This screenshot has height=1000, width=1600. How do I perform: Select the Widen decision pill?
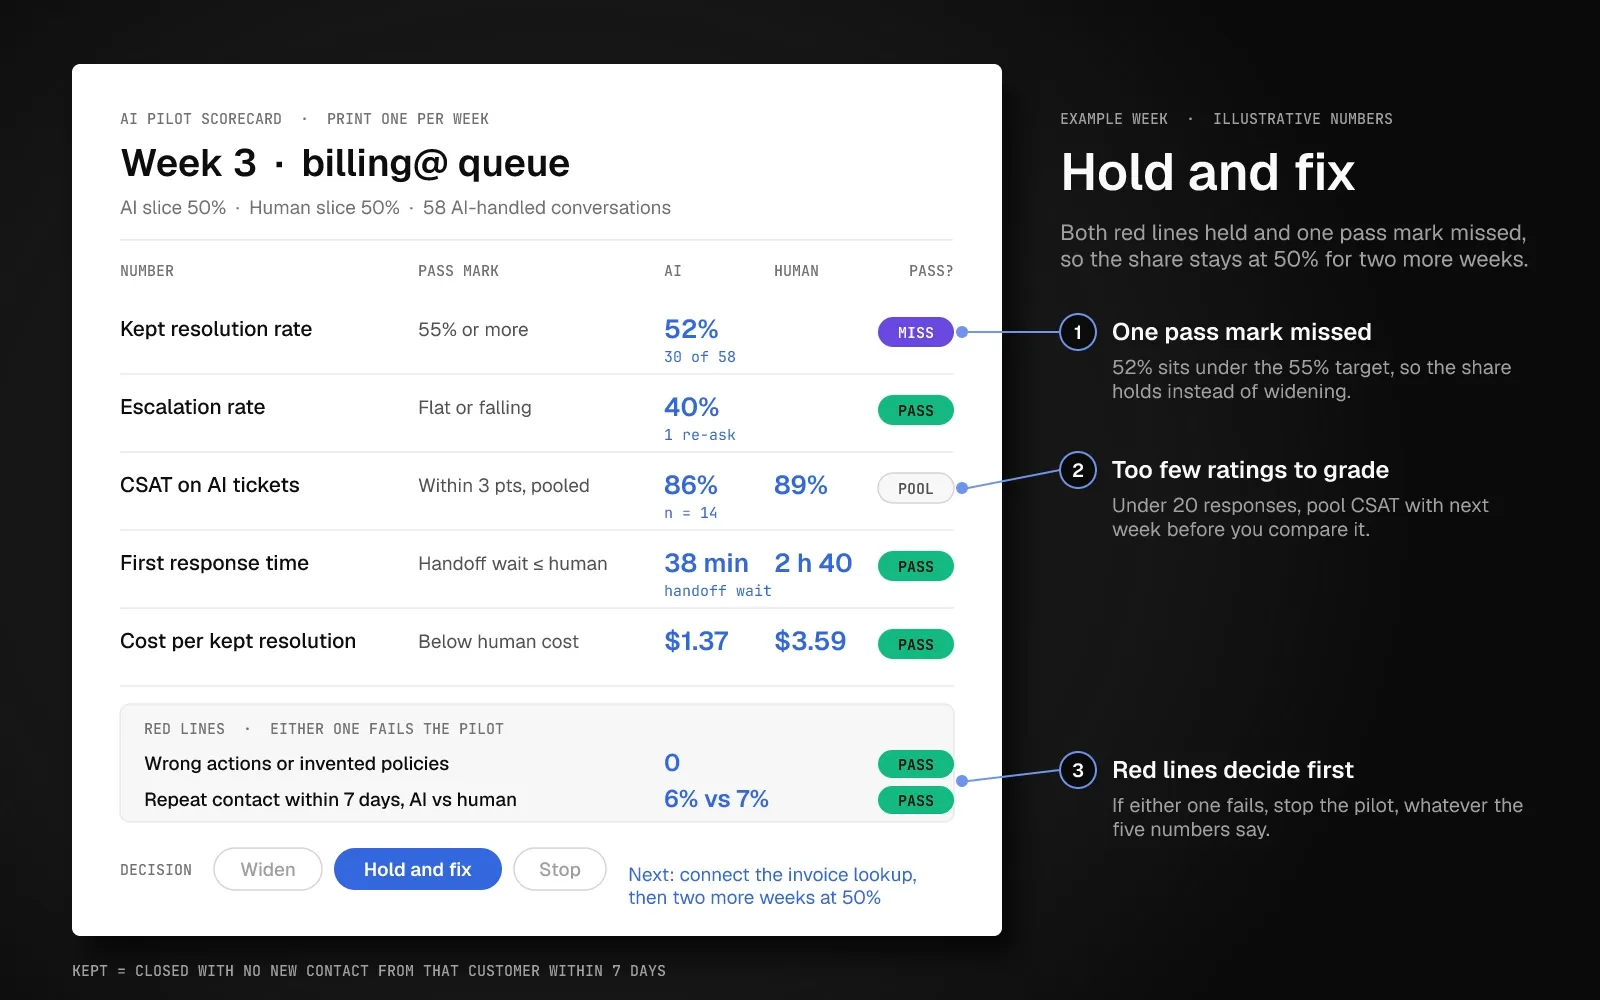pos(268,869)
